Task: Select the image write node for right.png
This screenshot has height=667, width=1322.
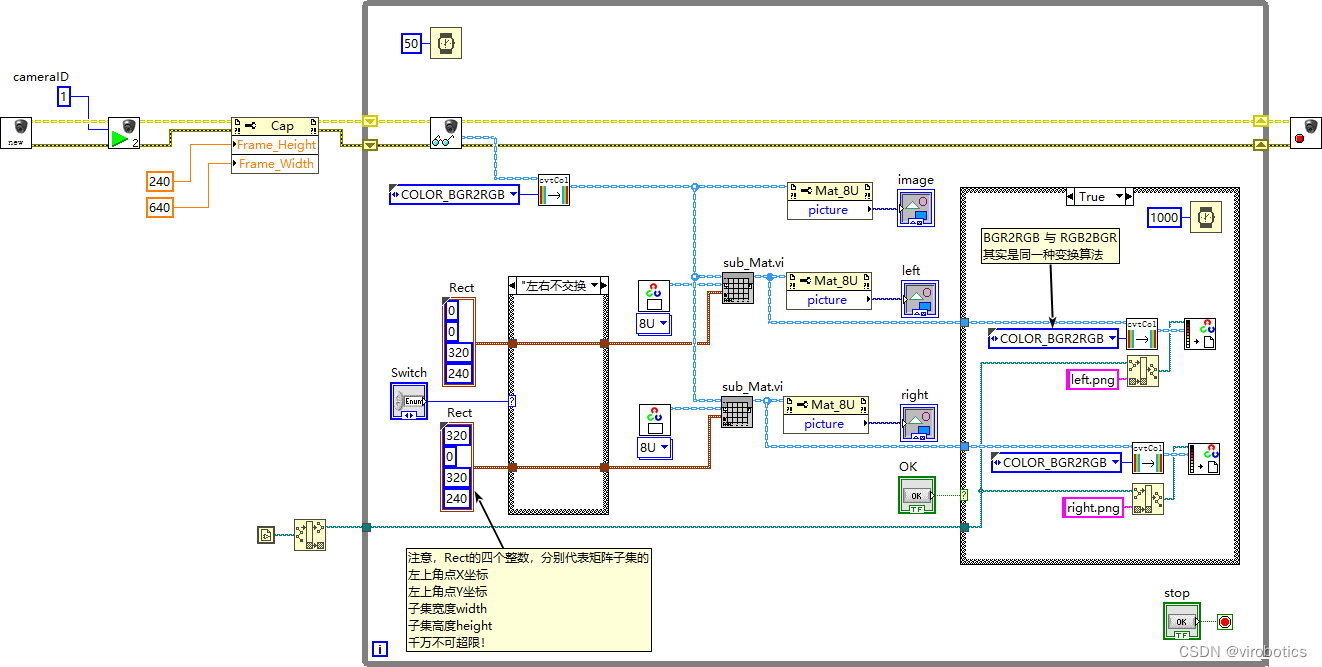Action: coord(1204,458)
